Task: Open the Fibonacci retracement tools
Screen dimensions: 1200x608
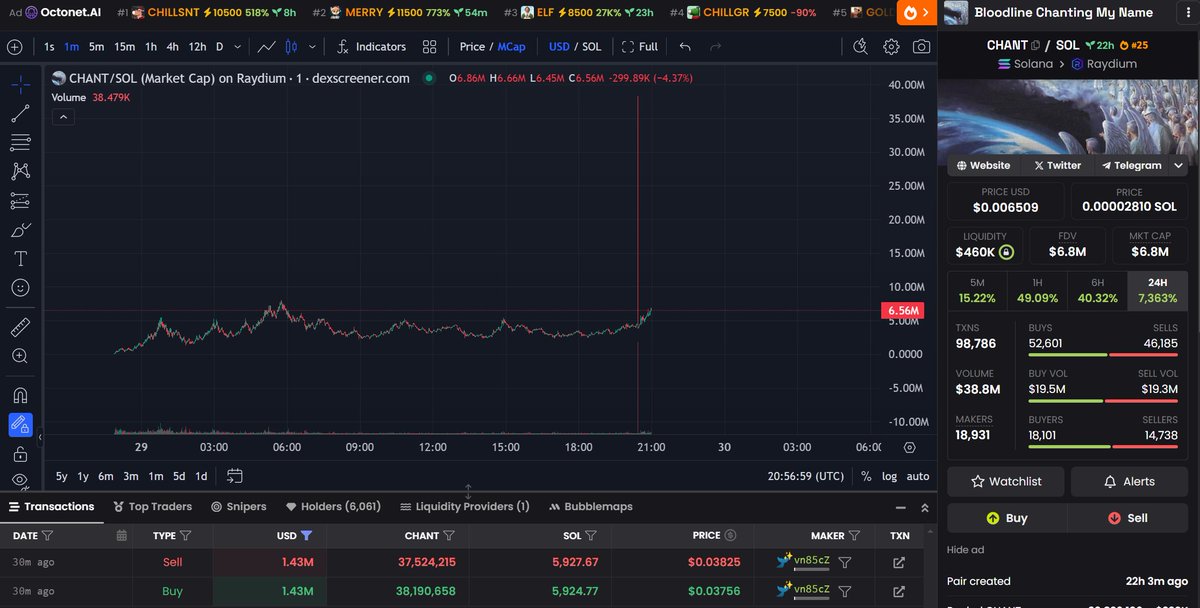Action: 20,143
